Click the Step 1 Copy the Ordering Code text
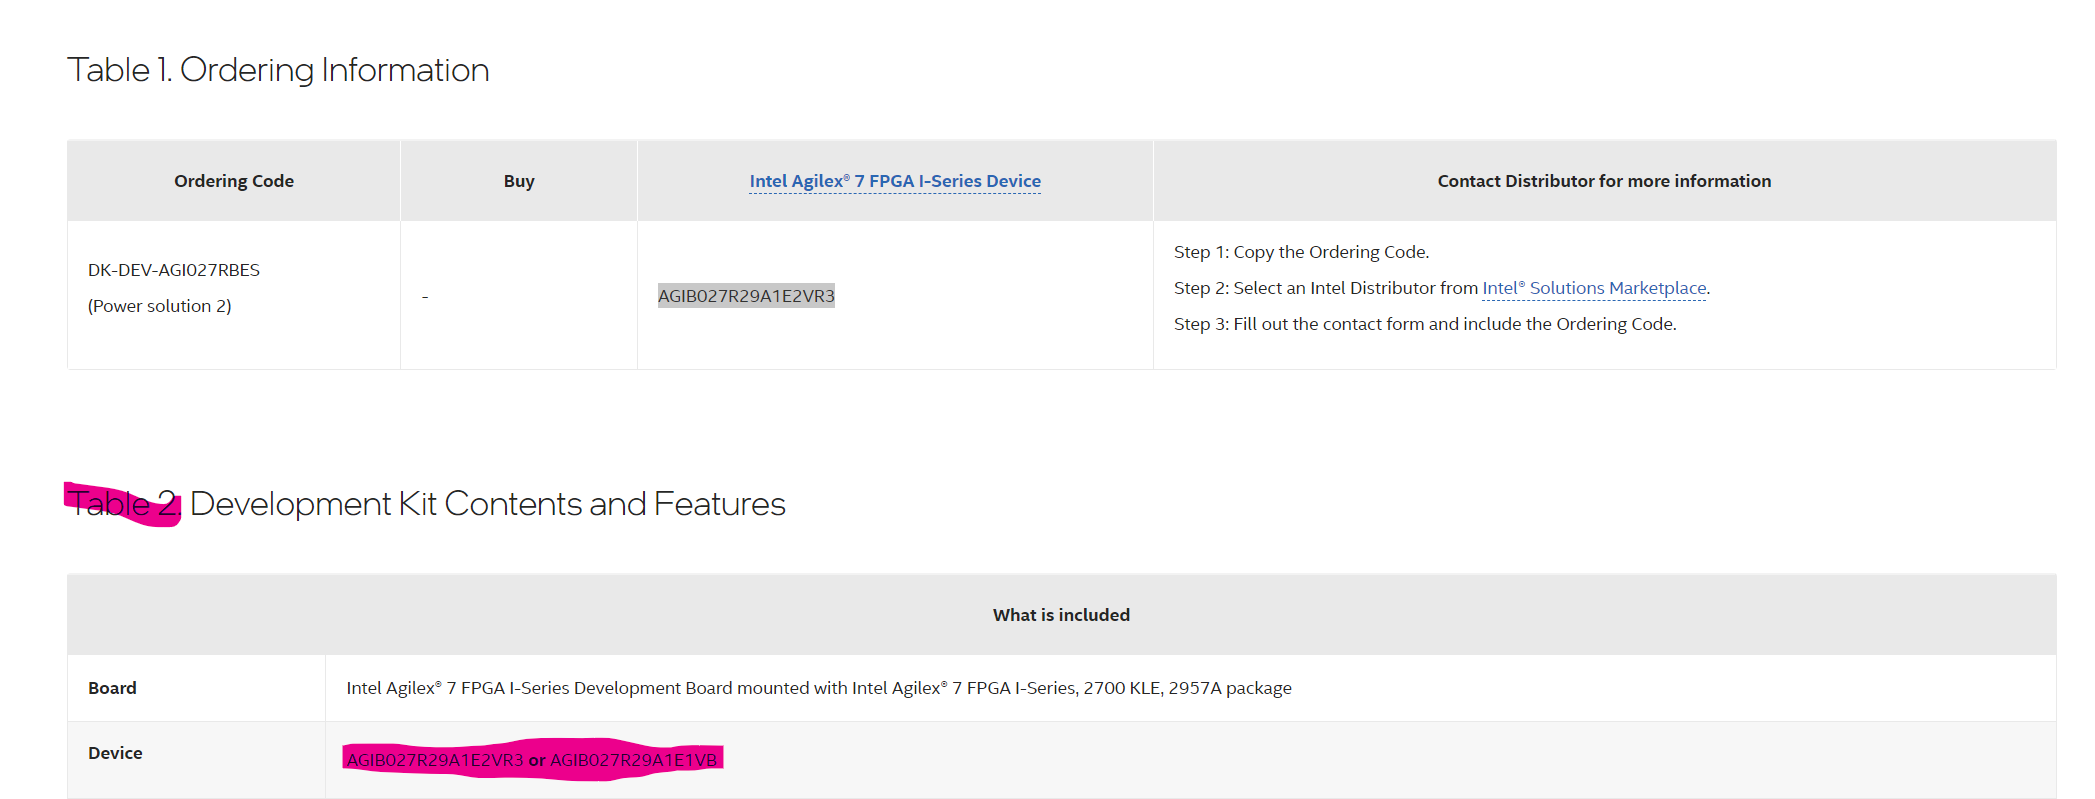Image resolution: width=2095 pixels, height=799 pixels. click(1301, 252)
